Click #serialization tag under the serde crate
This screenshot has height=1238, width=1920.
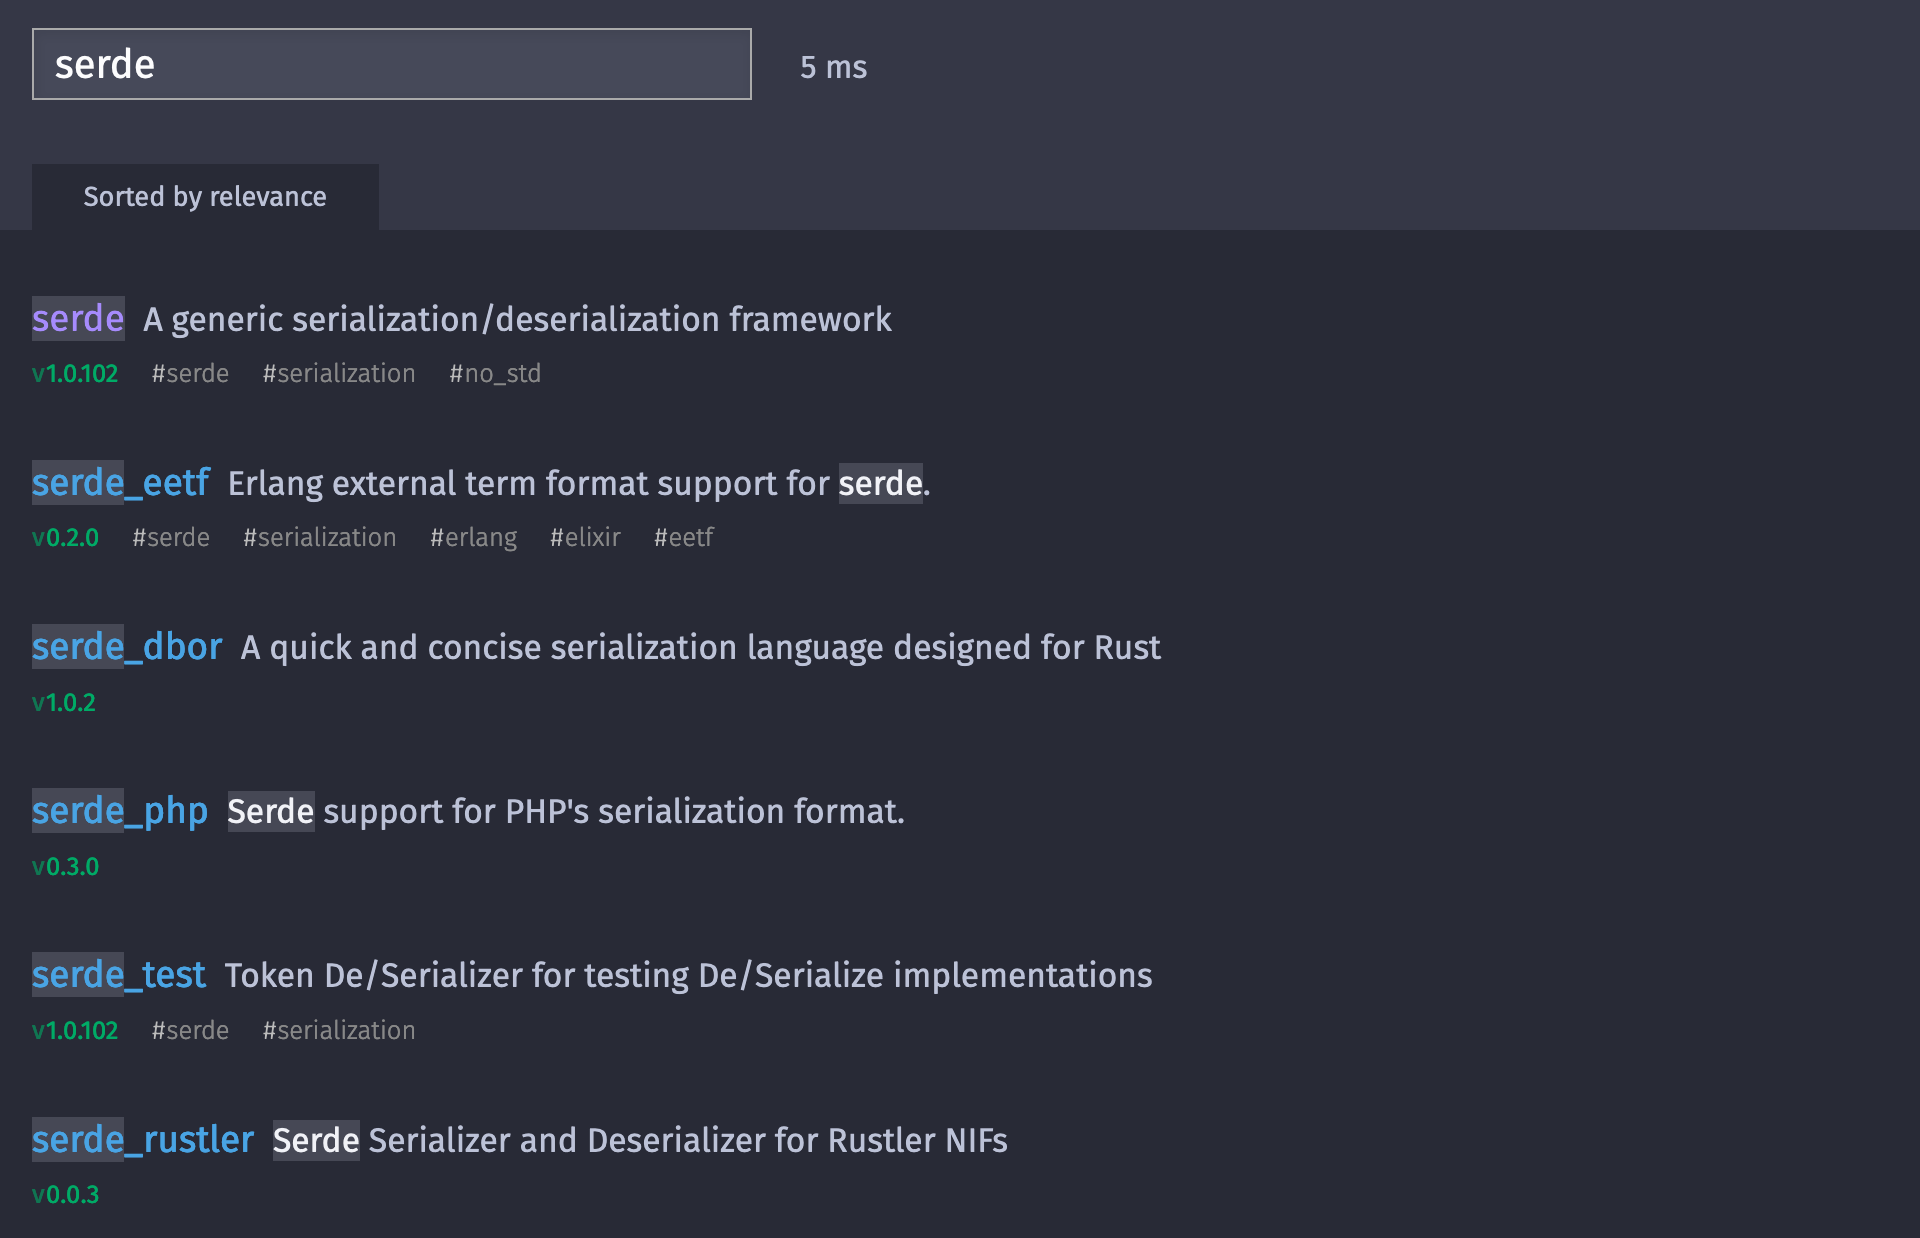(339, 374)
